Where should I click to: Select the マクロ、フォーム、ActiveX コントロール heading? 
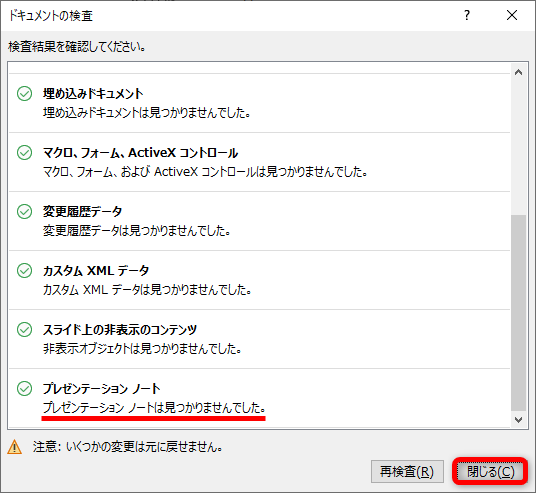140,153
